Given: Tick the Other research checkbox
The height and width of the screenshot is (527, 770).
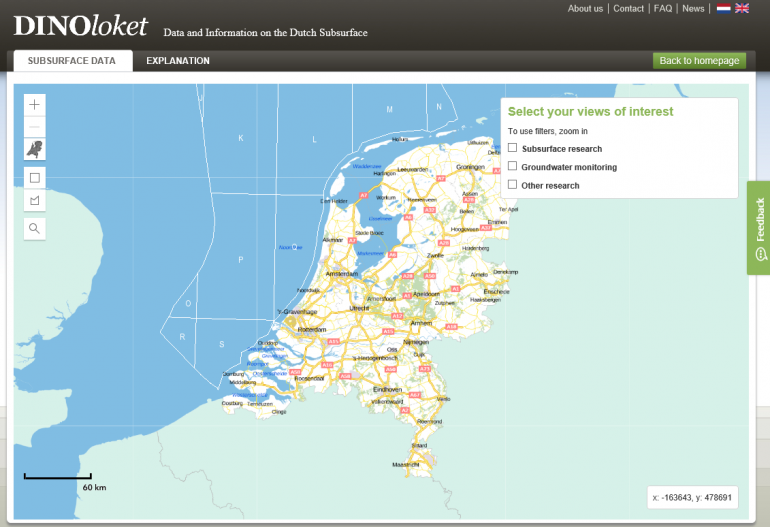Looking at the screenshot, I should pyautogui.click(x=512, y=184).
